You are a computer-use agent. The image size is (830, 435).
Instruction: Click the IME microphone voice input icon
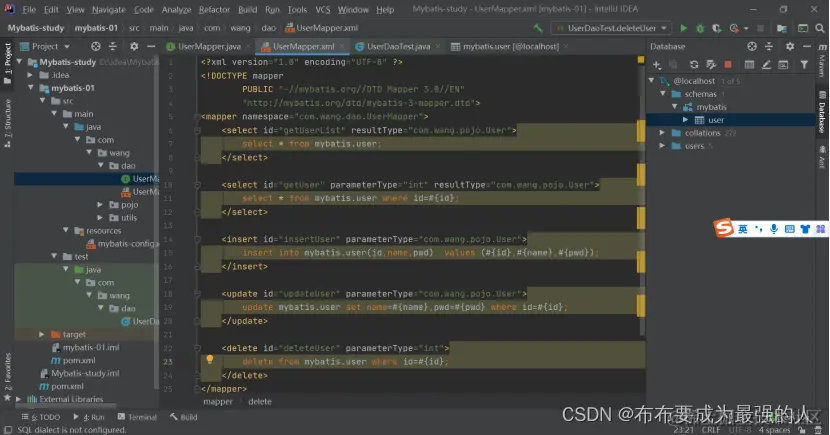(773, 229)
